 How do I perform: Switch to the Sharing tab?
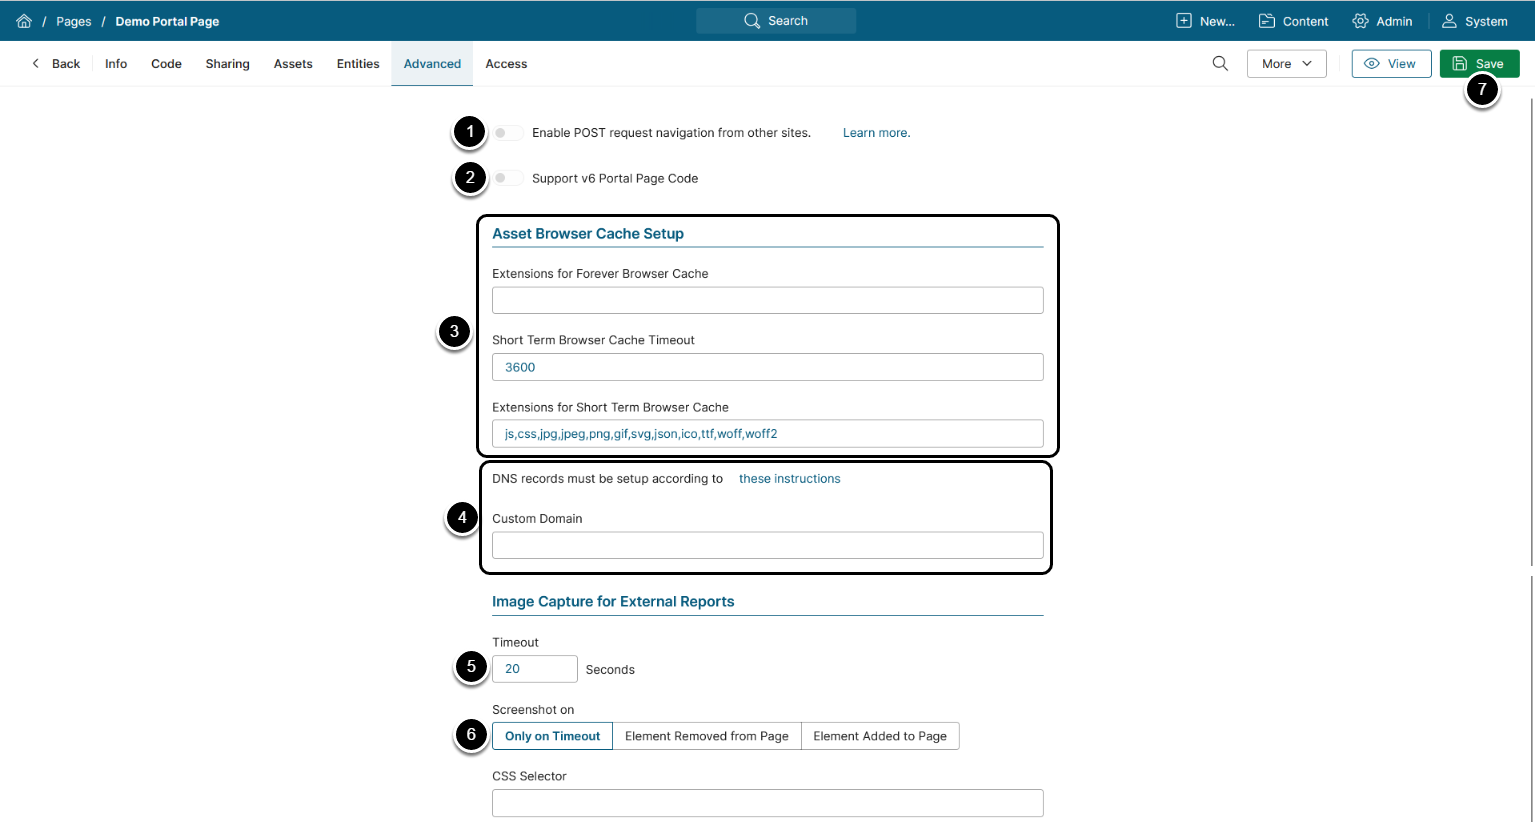tap(227, 64)
